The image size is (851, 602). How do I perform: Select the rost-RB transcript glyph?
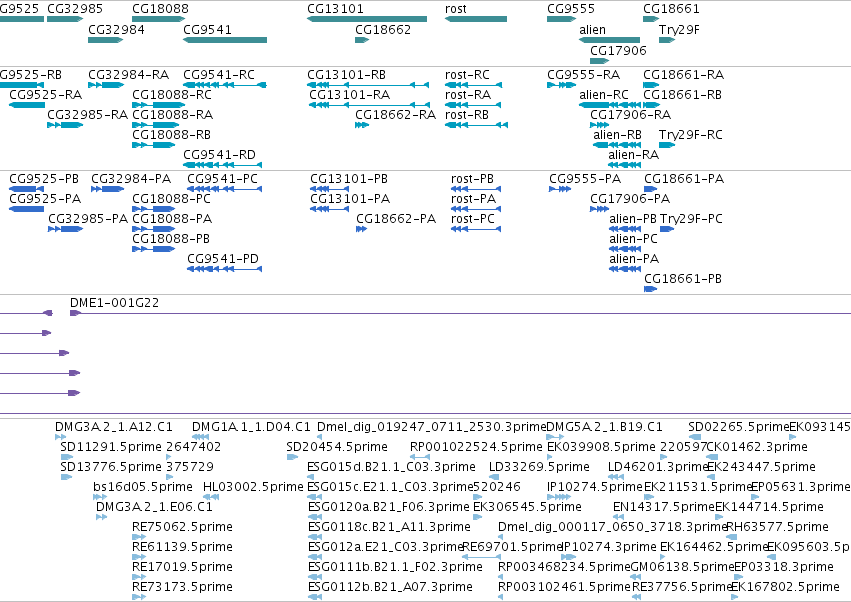(477, 125)
